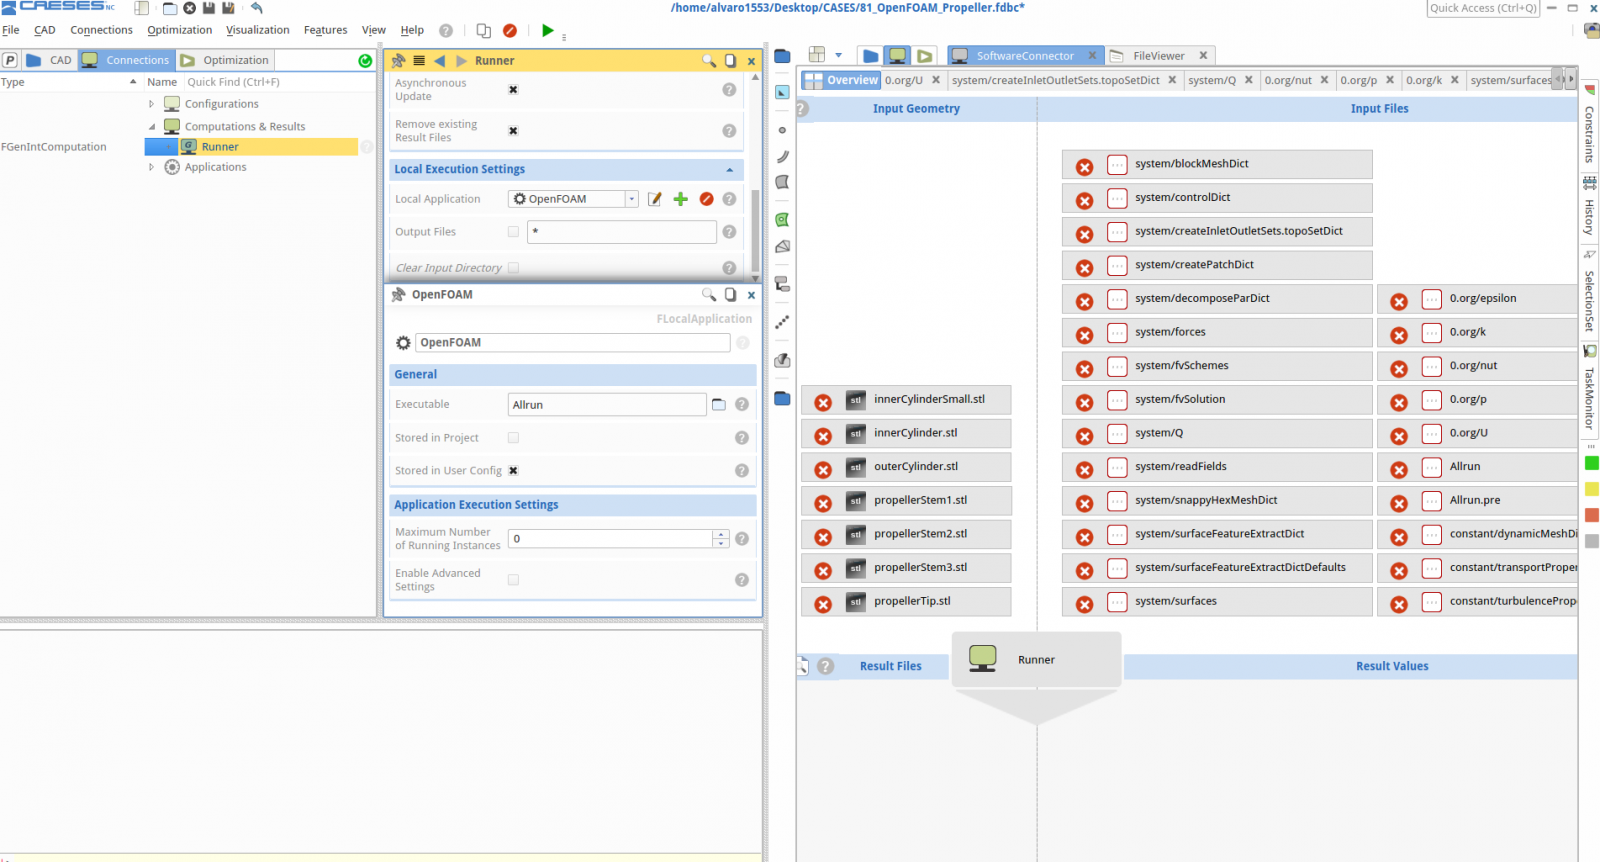The image size is (1600, 862).
Task: Open the layout dropdown arrow in top toolbar
Action: click(x=838, y=56)
